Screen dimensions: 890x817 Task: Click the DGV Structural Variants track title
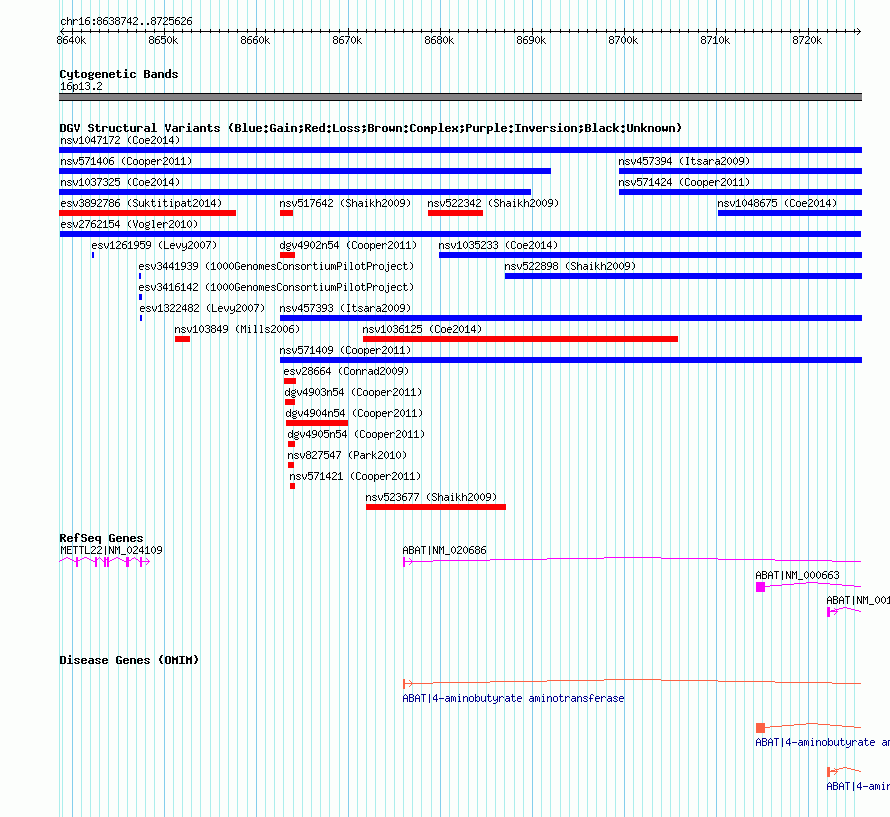pyautogui.click(x=370, y=128)
